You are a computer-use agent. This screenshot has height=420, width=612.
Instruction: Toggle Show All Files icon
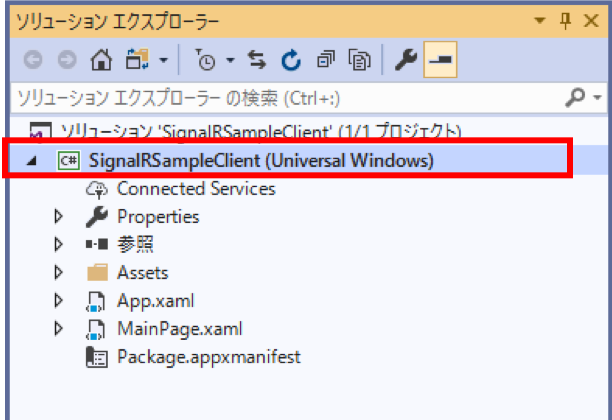click(x=359, y=60)
